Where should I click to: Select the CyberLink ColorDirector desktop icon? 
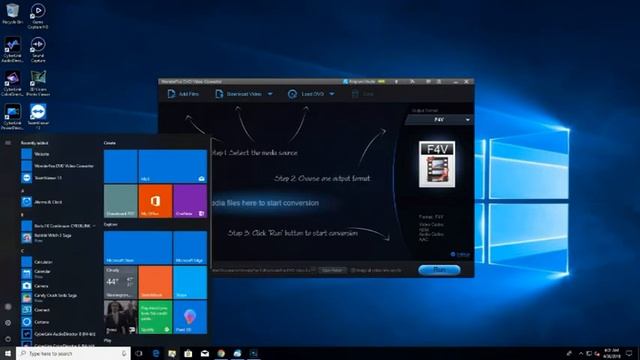(12, 84)
